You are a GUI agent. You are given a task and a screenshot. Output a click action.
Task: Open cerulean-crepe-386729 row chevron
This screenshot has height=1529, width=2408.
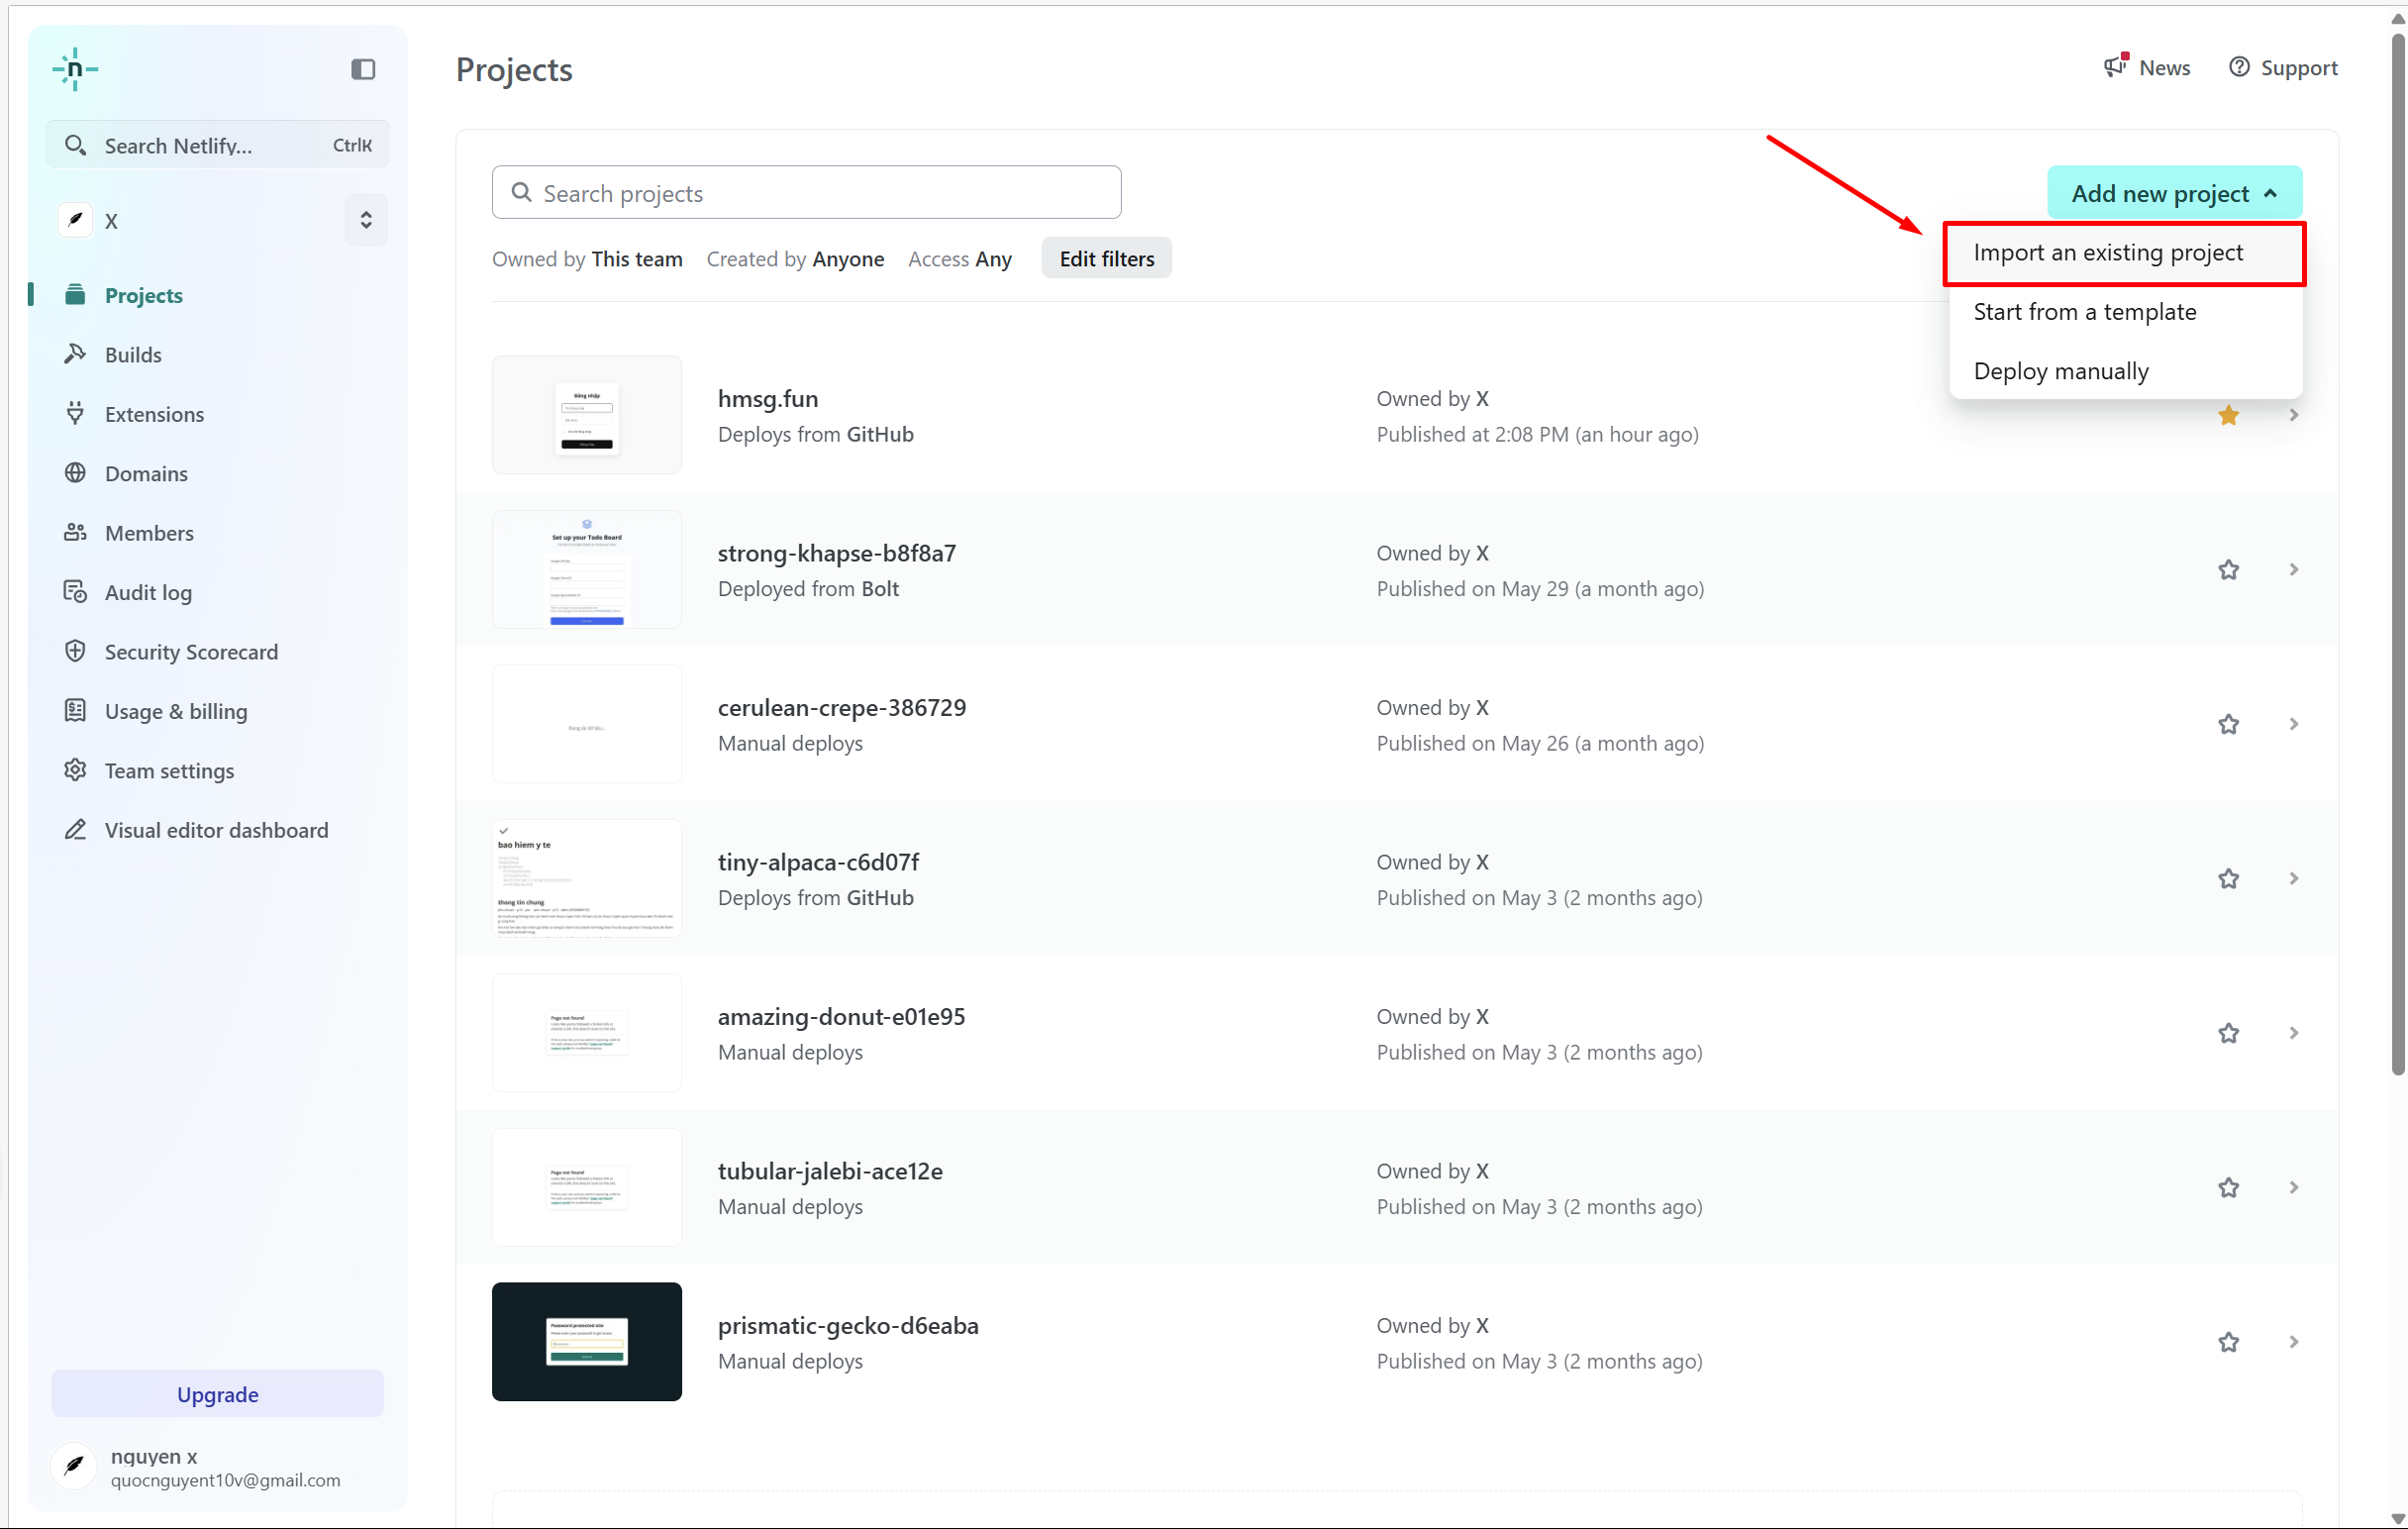coord(2293,724)
